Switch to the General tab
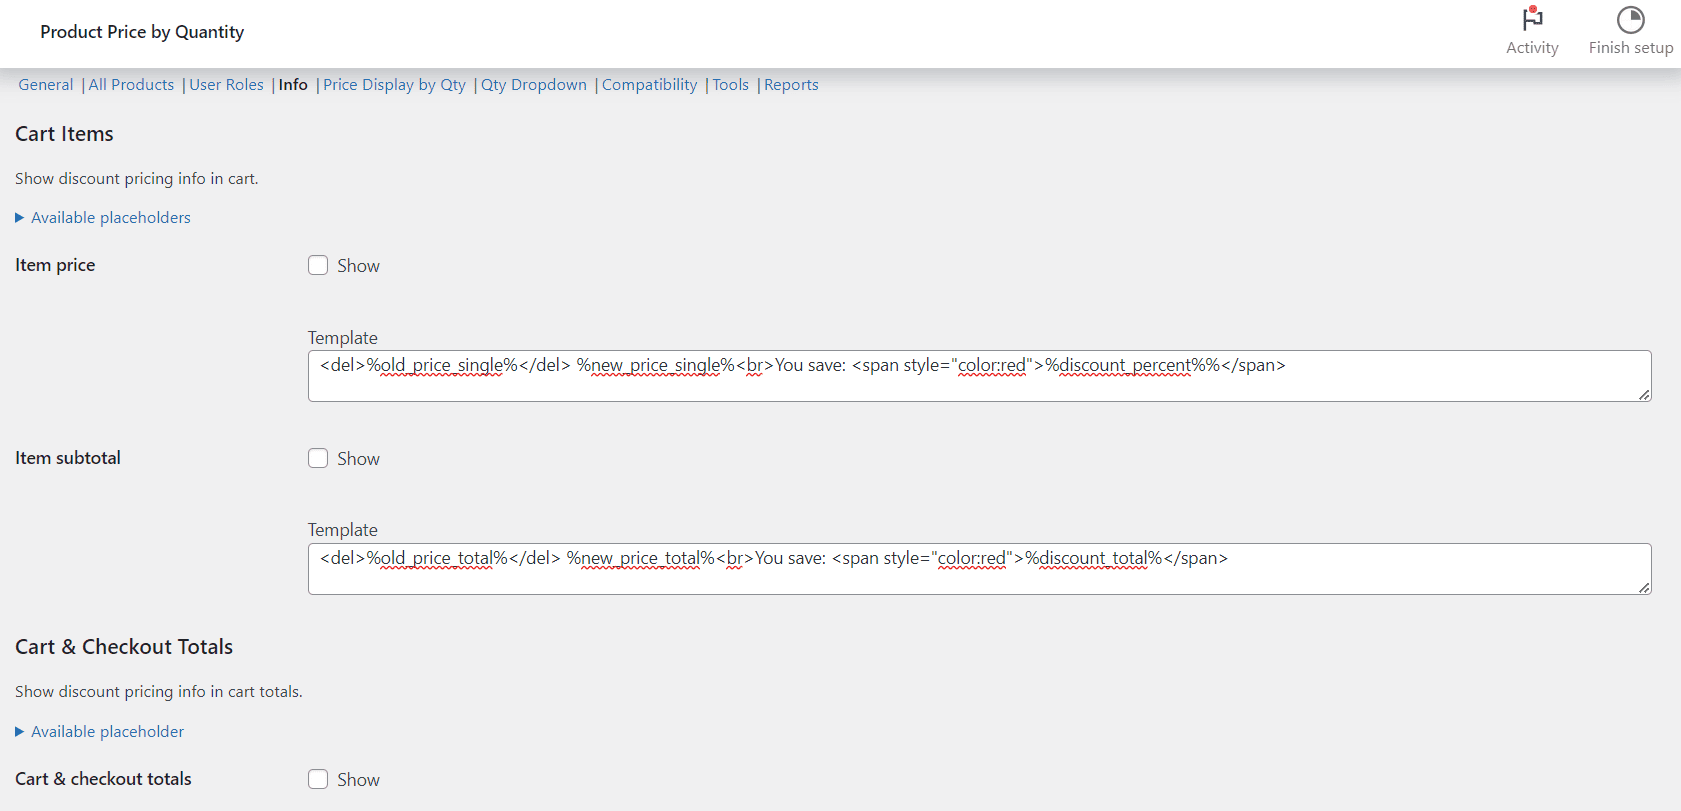This screenshot has width=1681, height=811. tap(46, 85)
